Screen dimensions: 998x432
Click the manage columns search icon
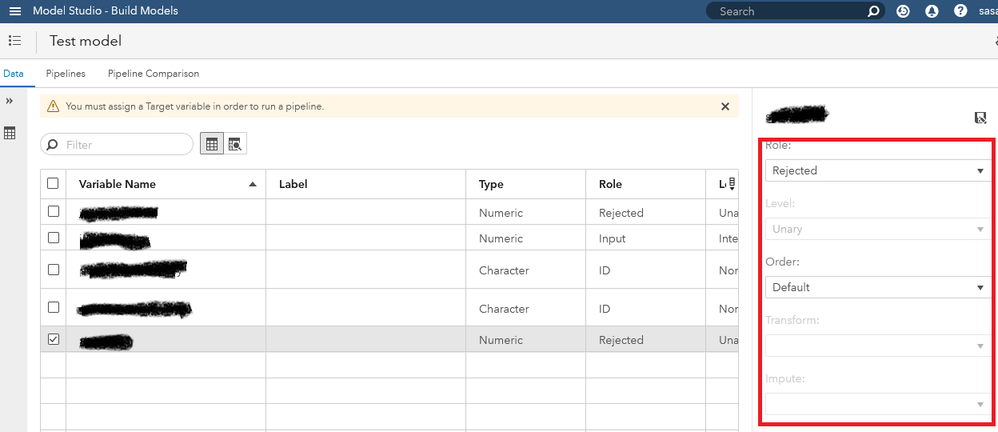pos(235,144)
